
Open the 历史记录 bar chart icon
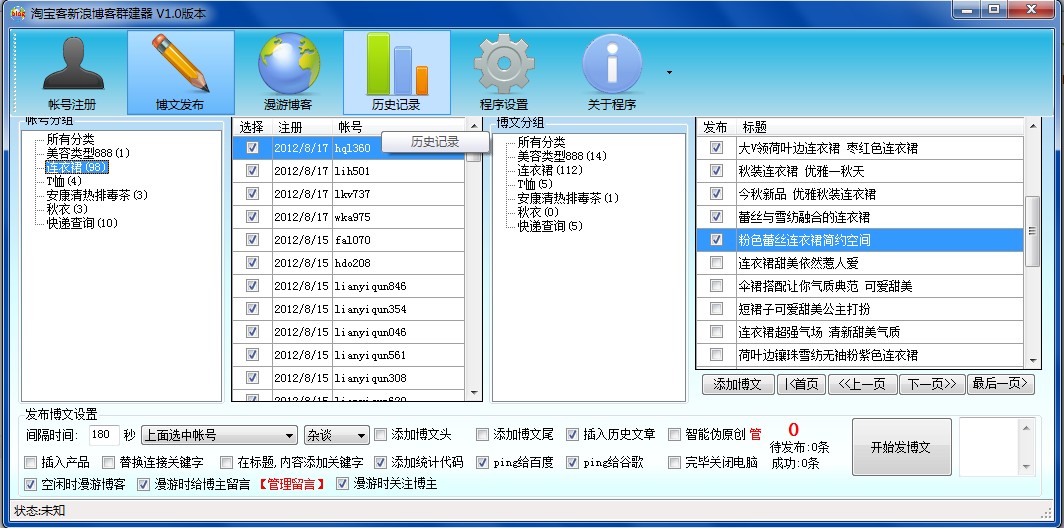[396, 73]
